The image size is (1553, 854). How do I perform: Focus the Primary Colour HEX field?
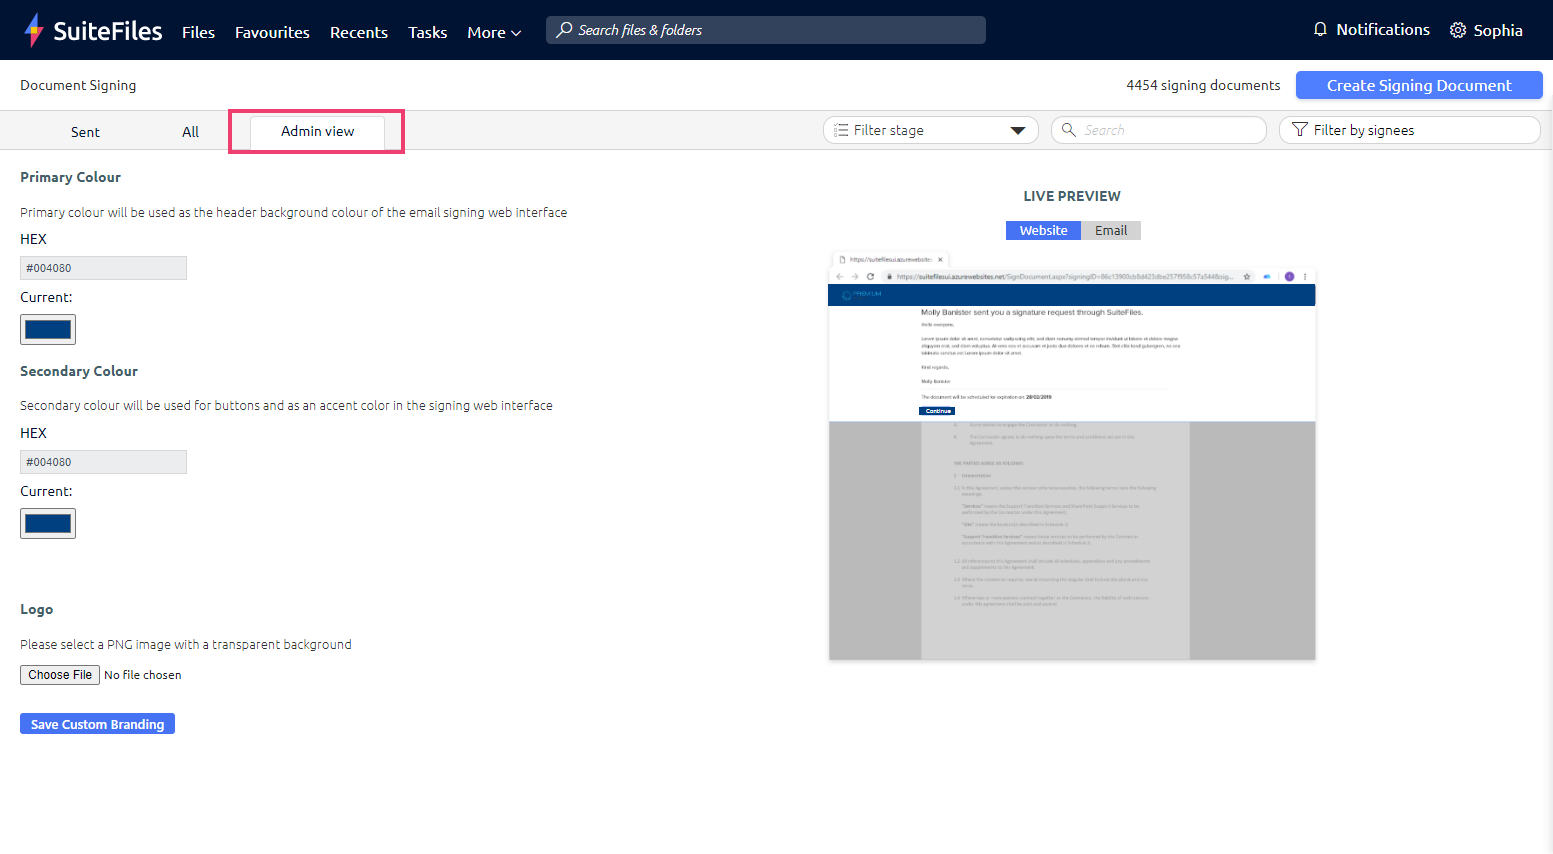pyautogui.click(x=103, y=268)
